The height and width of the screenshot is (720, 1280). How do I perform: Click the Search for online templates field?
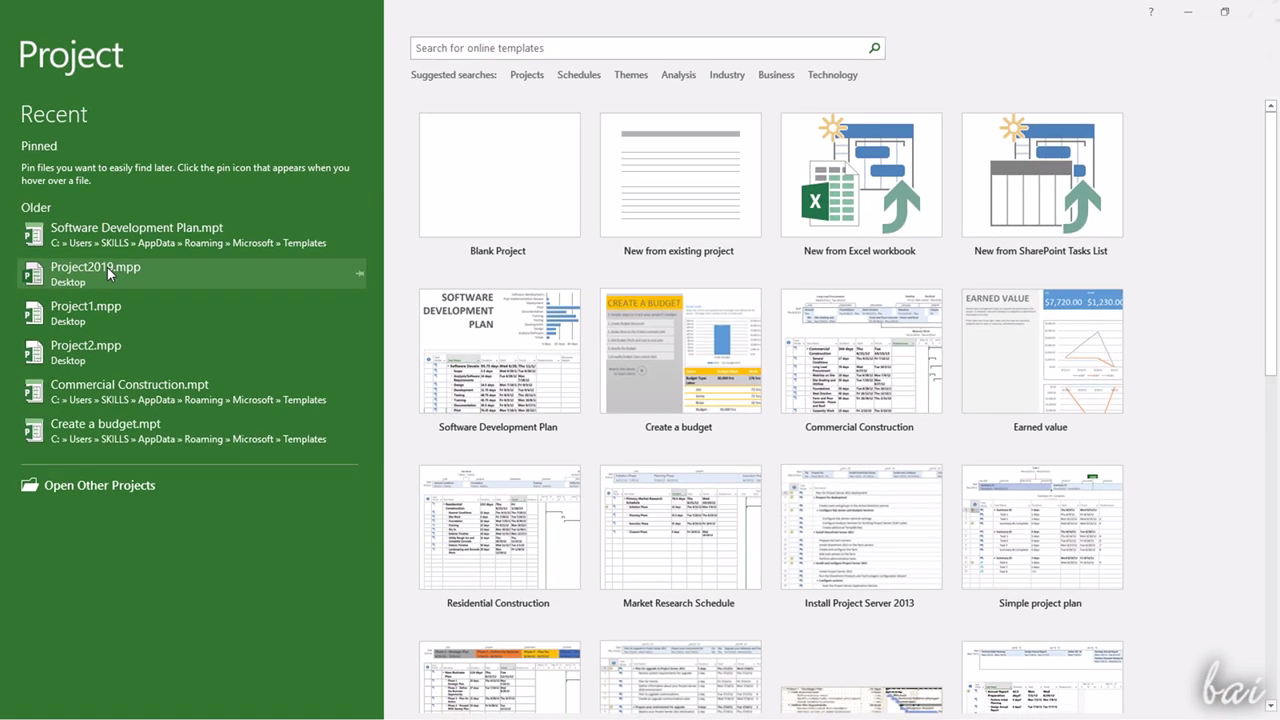(x=637, y=48)
